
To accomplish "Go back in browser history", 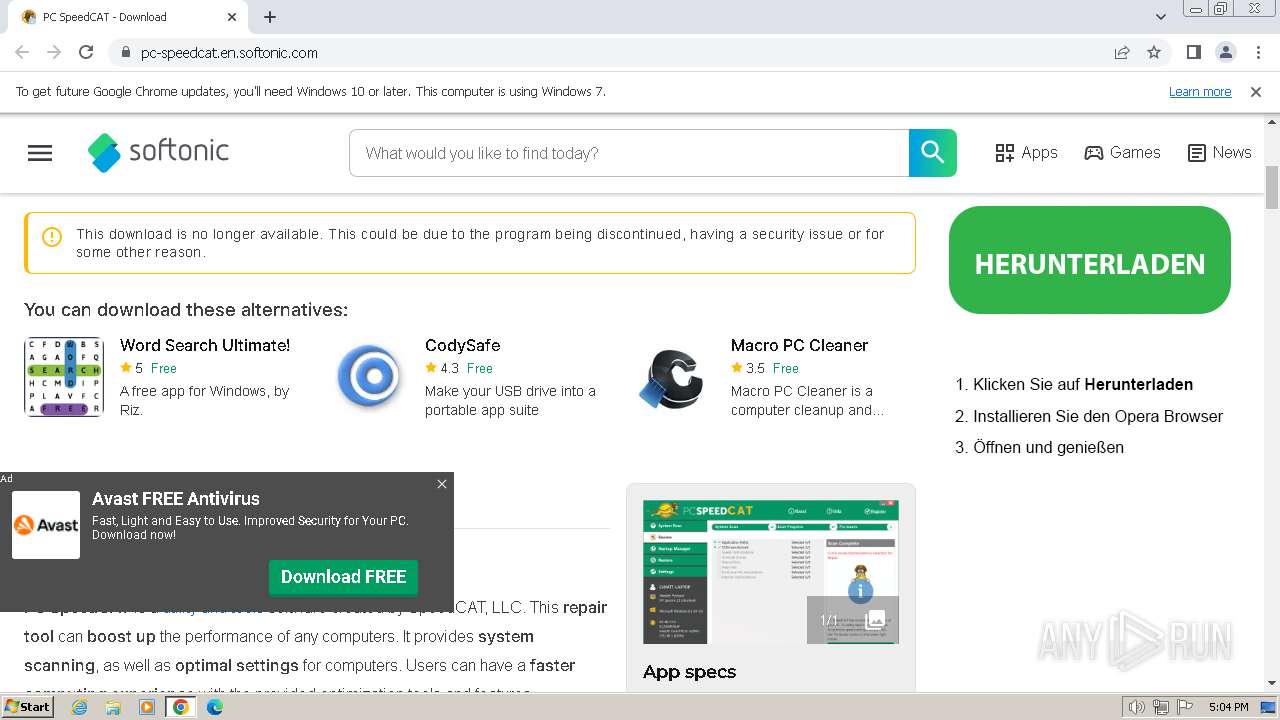I will (x=22, y=52).
